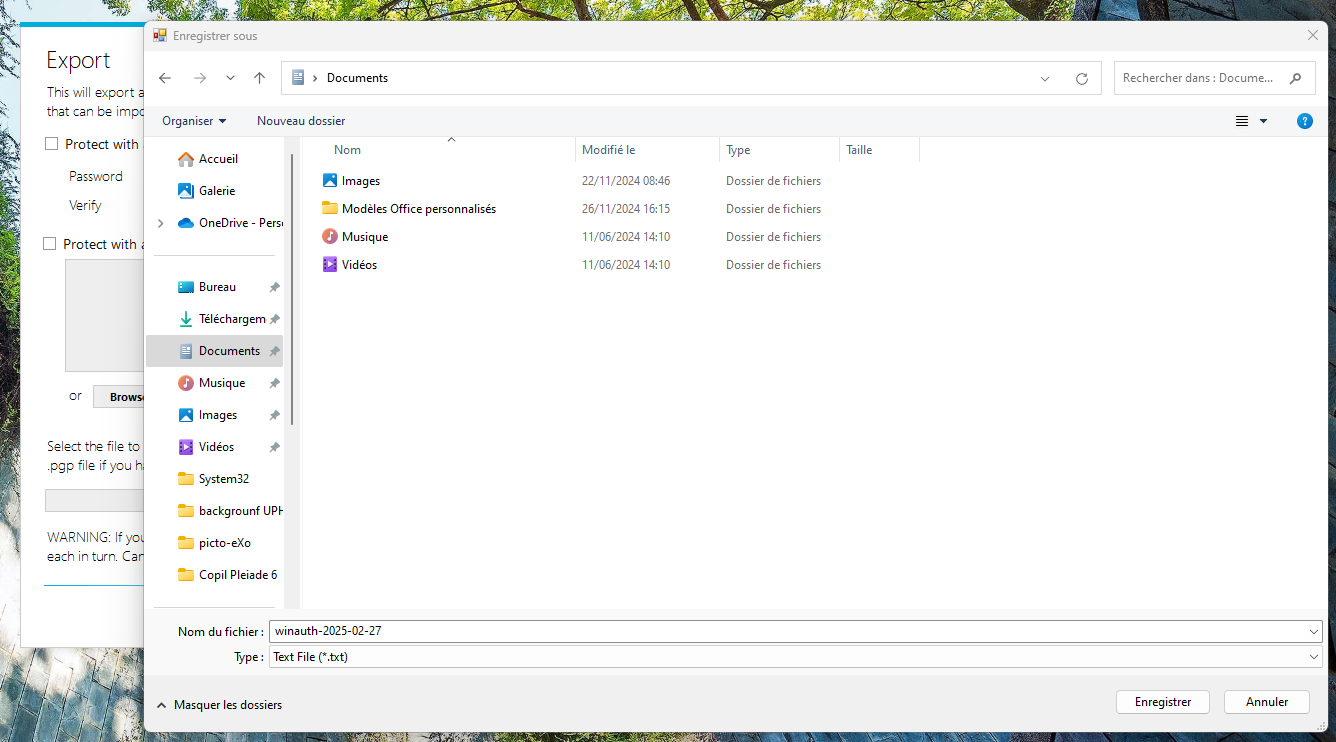This screenshot has width=1336, height=742.
Task: Expand recent locations chevron
Action: click(x=231, y=78)
